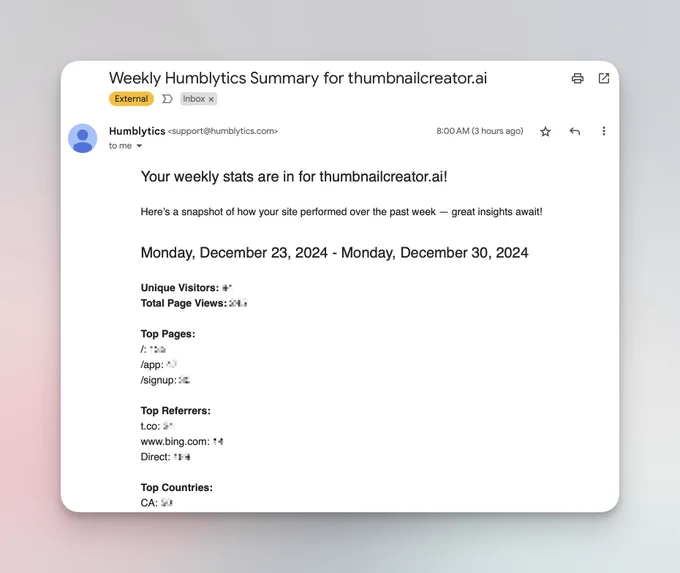
Task: Click the t.co referrer row
Action: (157, 426)
